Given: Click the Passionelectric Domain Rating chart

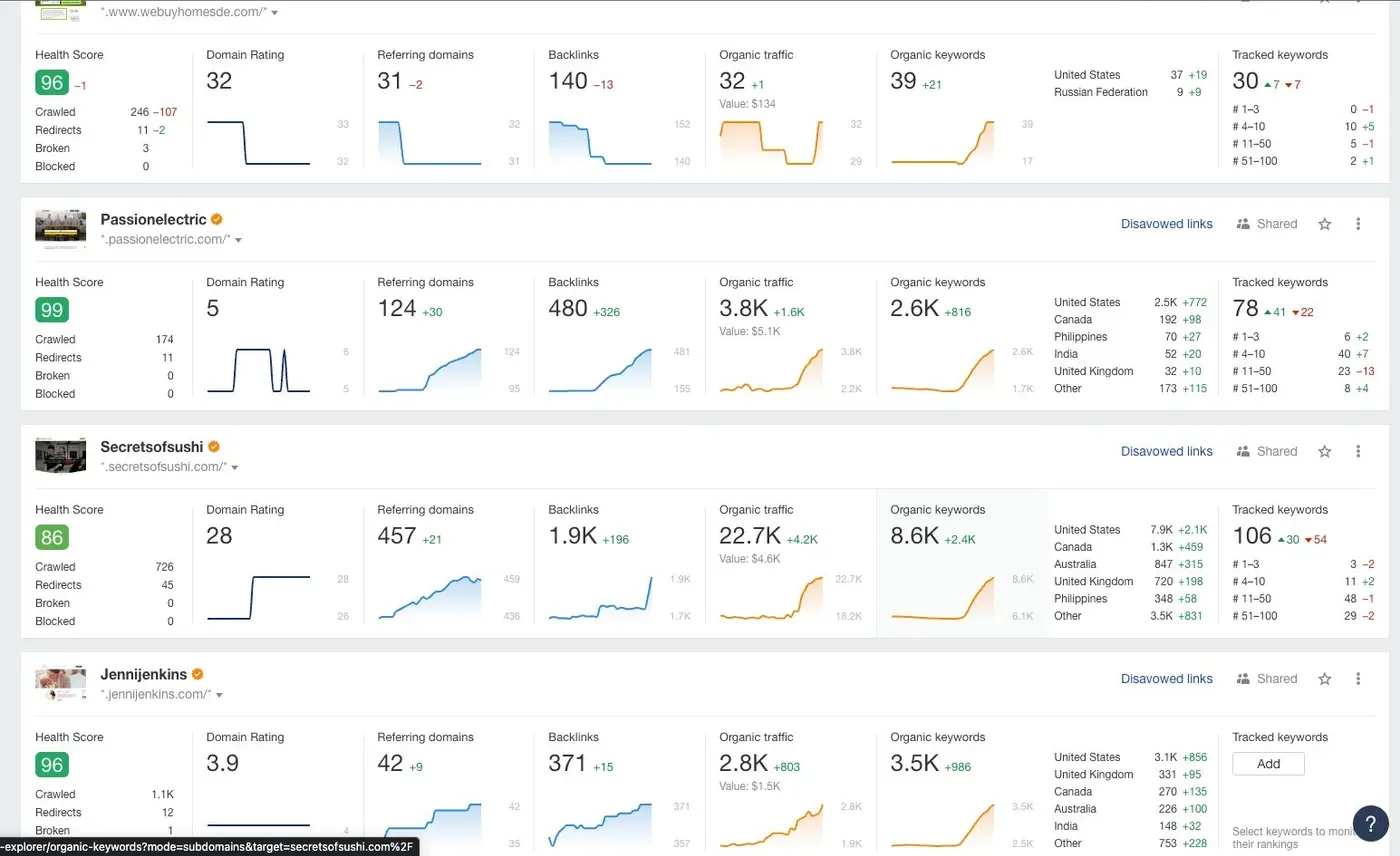Looking at the screenshot, I should click(x=259, y=370).
